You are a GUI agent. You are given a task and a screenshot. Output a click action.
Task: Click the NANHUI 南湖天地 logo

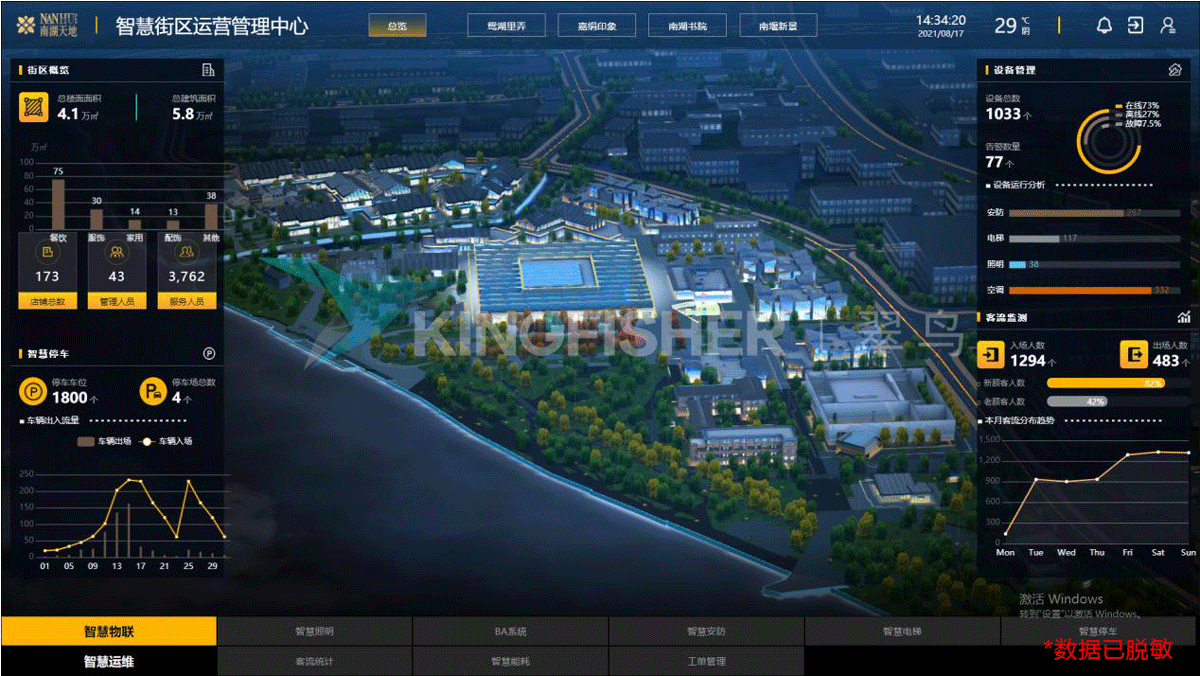[x=46, y=25]
